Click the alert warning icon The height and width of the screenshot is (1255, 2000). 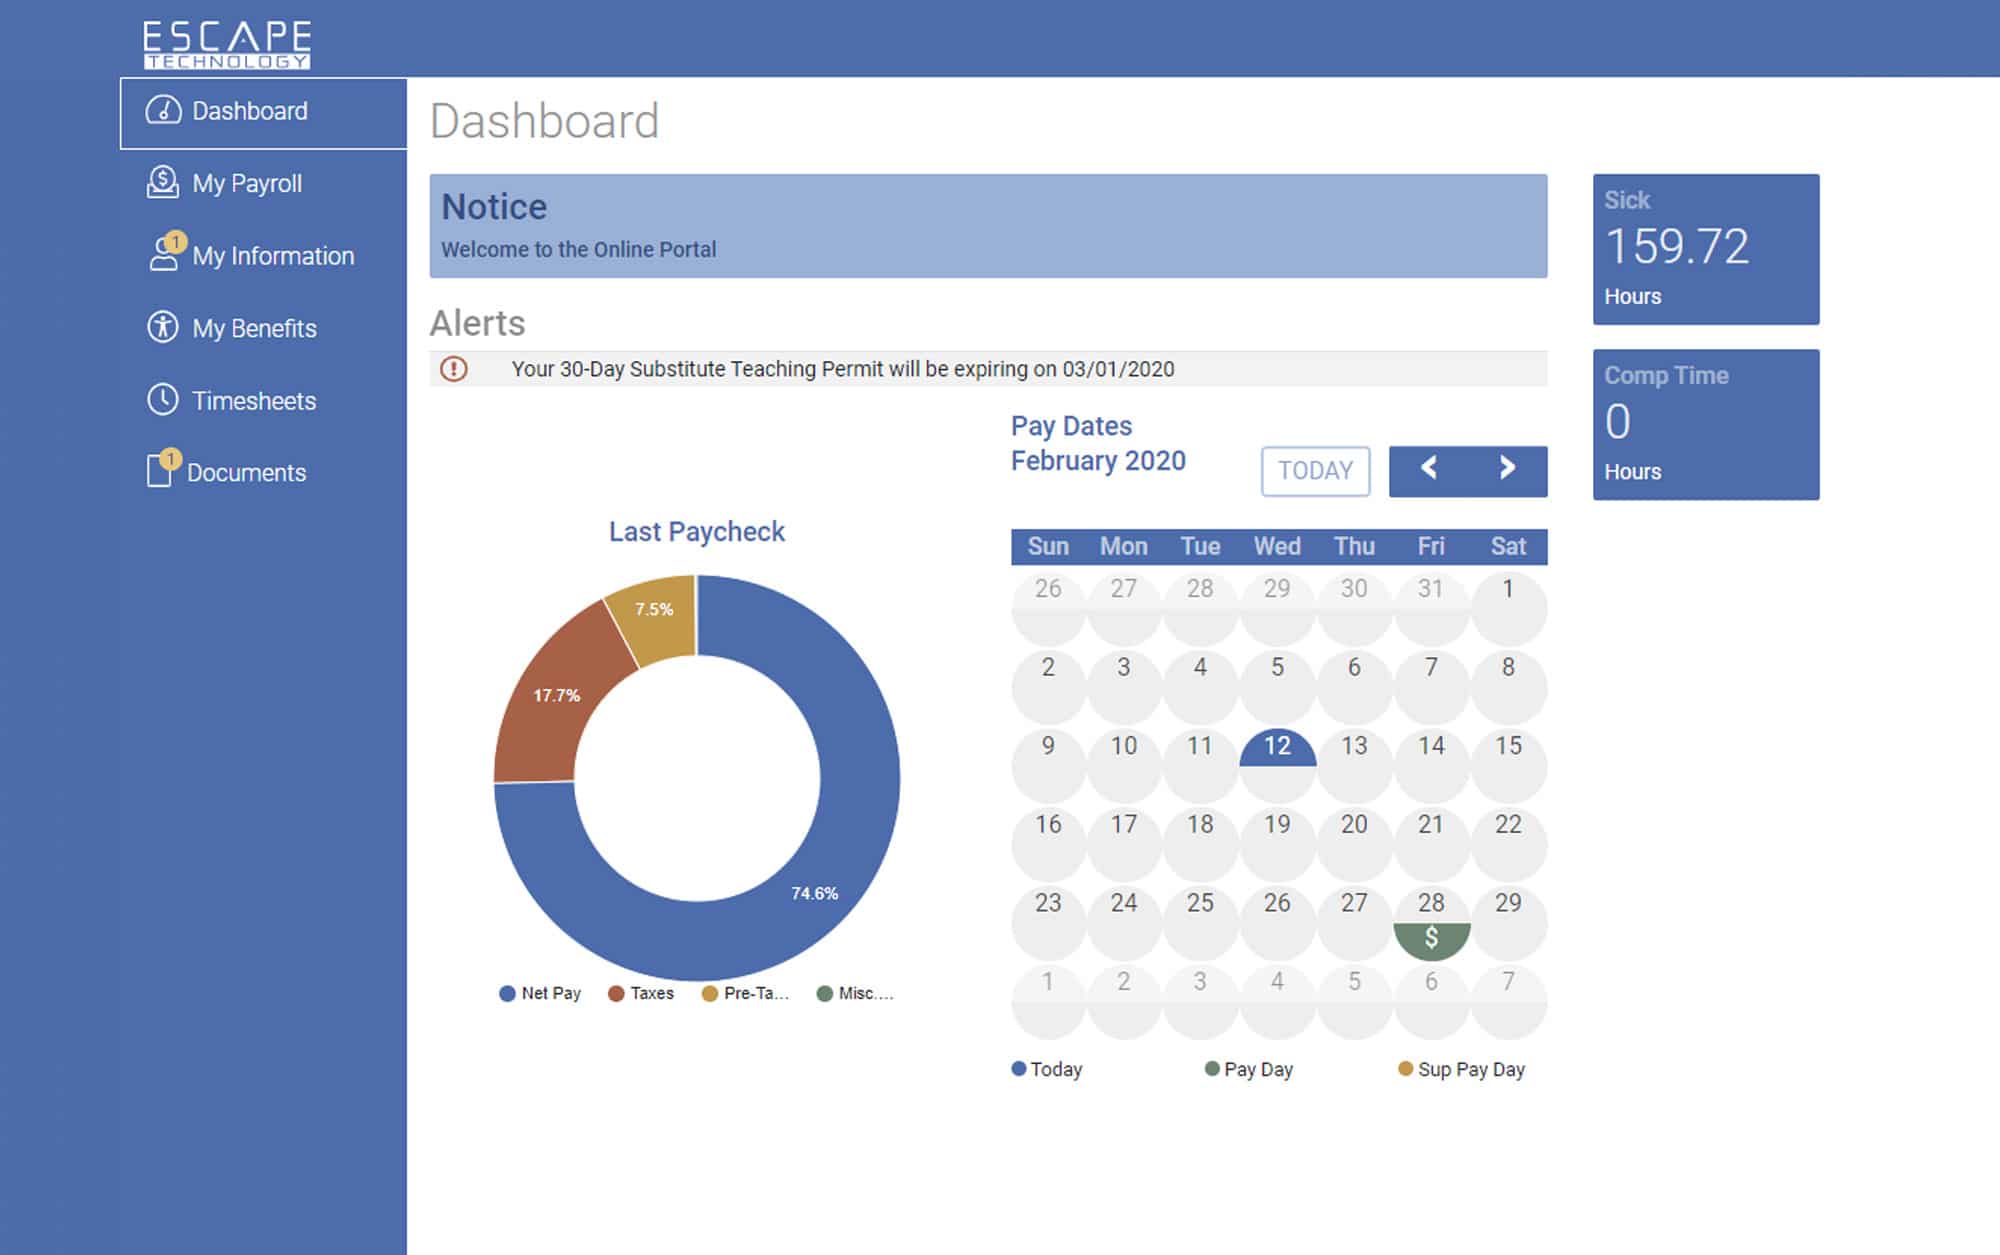point(454,370)
